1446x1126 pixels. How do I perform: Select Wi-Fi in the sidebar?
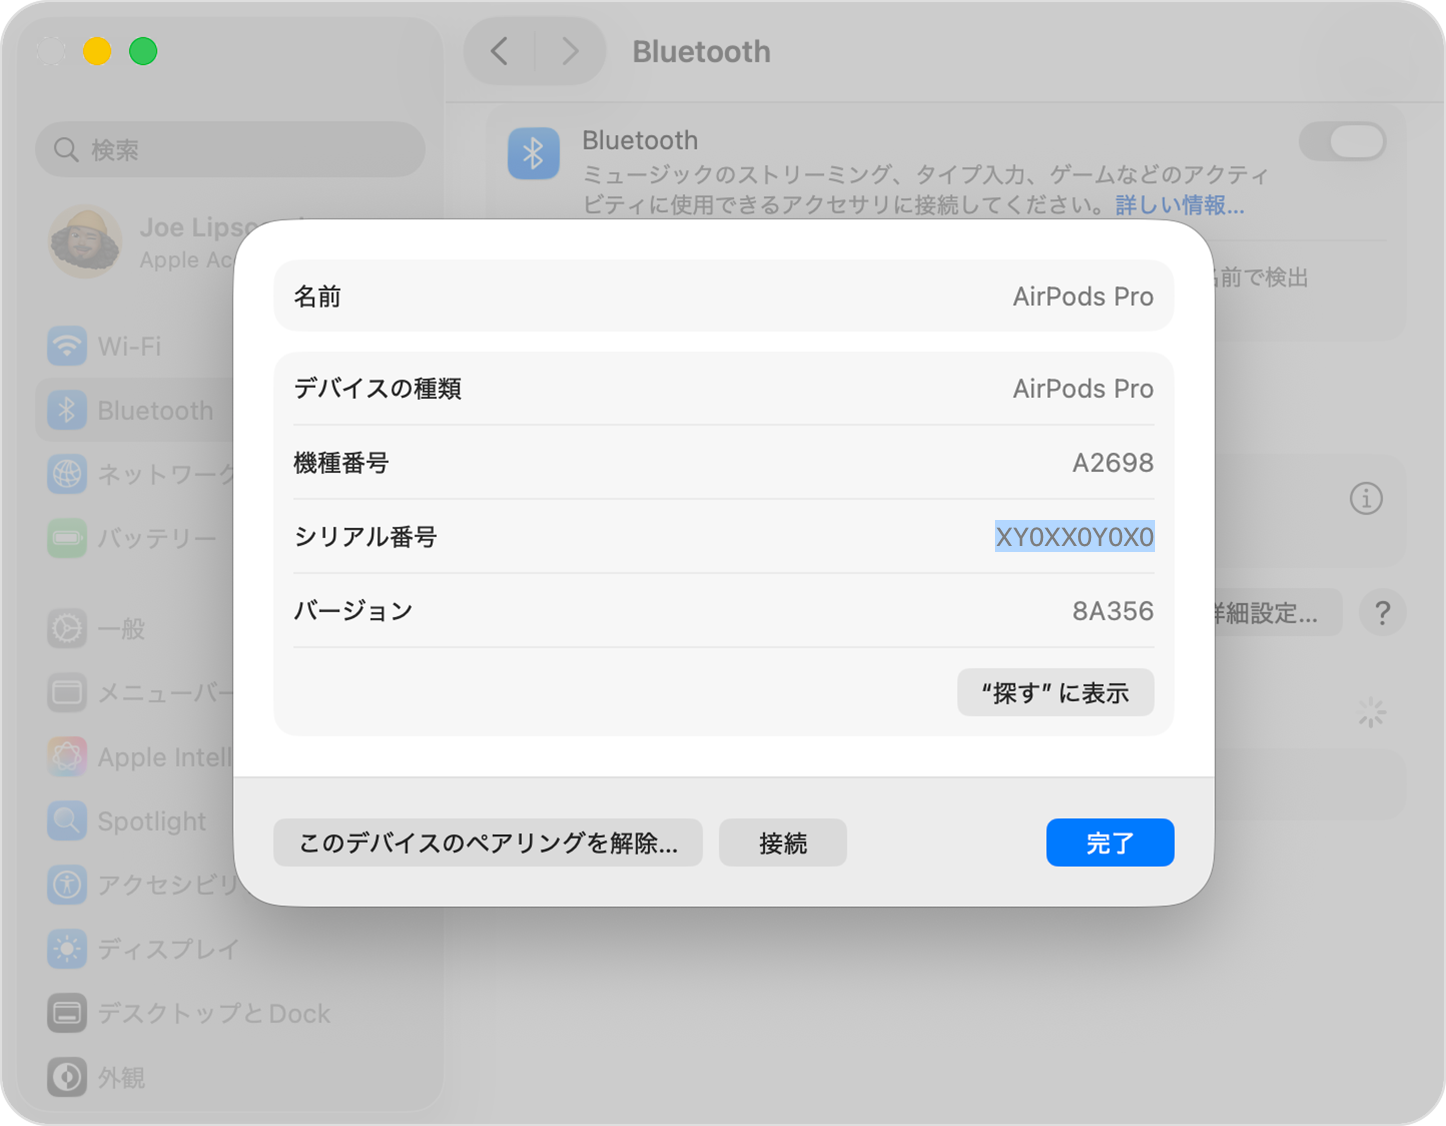coord(129,346)
